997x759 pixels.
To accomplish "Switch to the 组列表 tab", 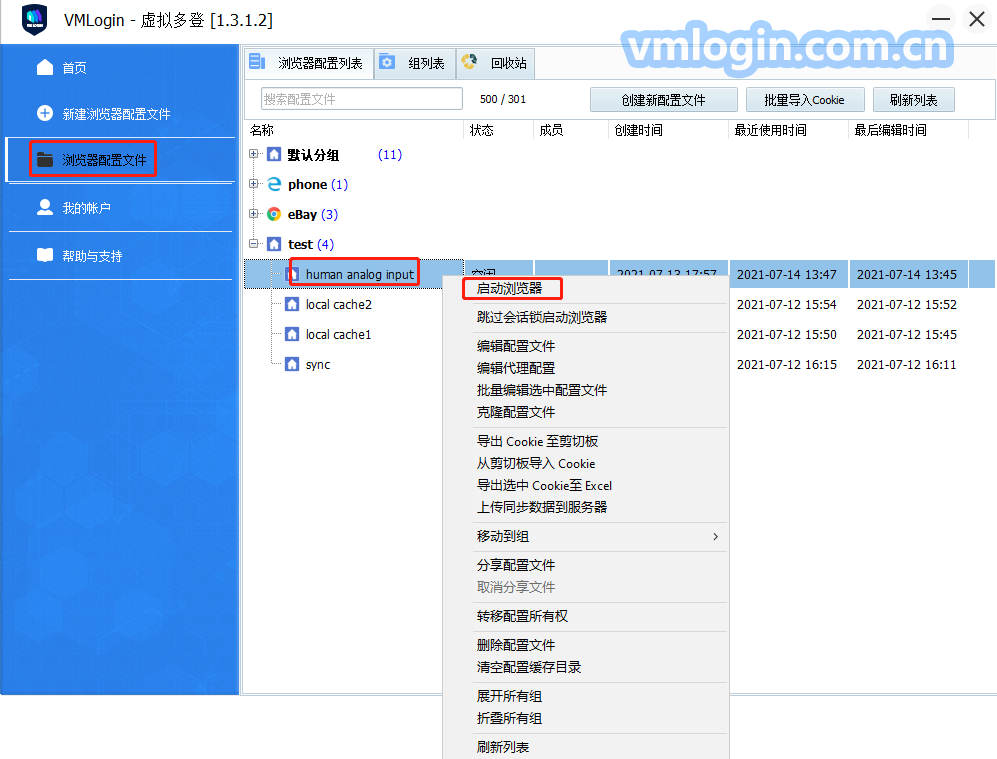I will (415, 64).
